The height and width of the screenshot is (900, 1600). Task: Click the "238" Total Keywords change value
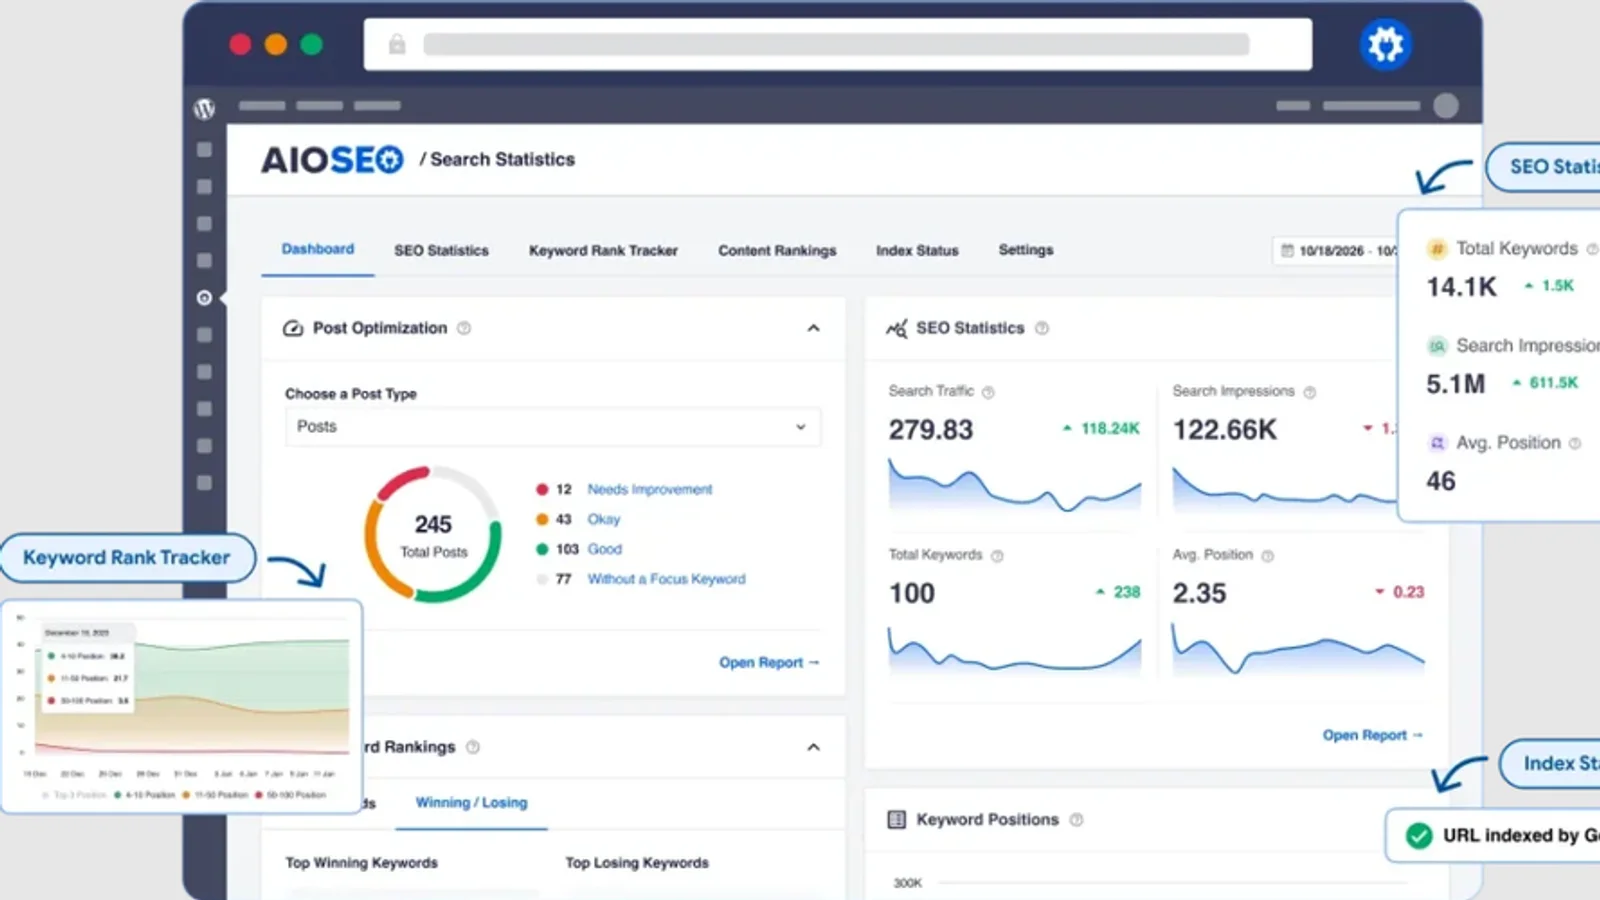[1127, 593]
